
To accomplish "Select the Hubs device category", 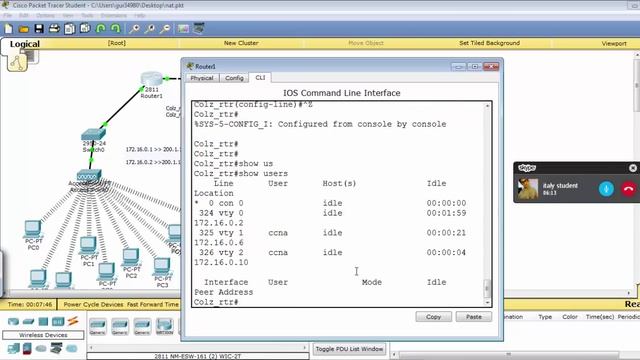I will click(x=43, y=322).
